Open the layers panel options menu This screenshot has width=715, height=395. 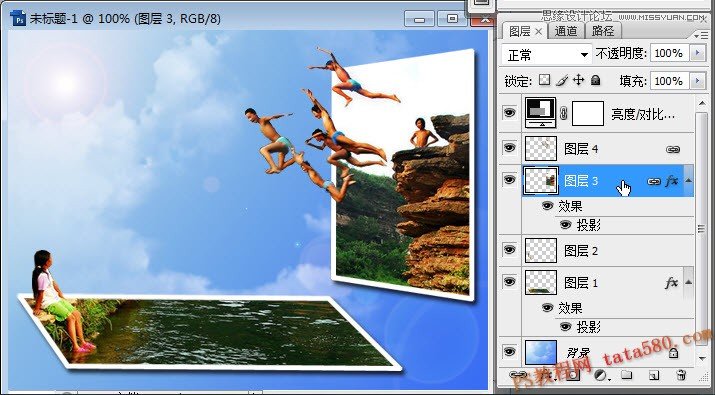(x=701, y=35)
